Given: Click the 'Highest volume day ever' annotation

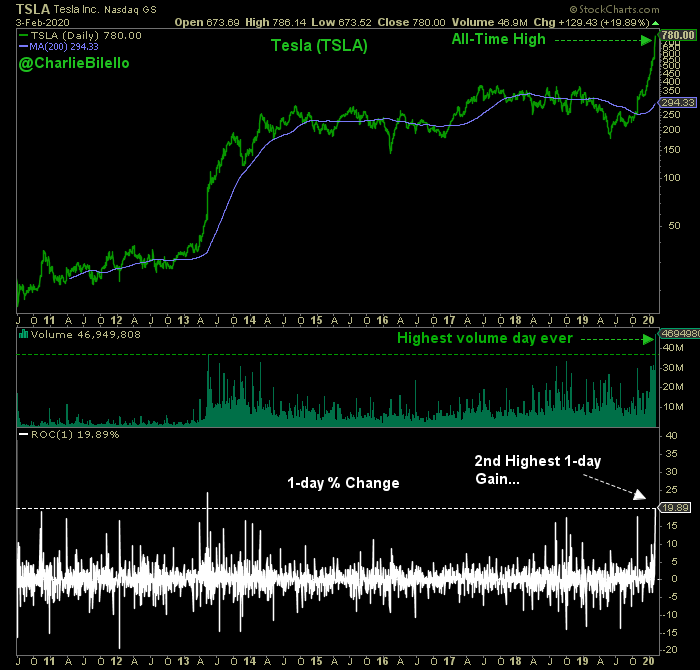Looking at the screenshot, I should pyautogui.click(x=485, y=338).
